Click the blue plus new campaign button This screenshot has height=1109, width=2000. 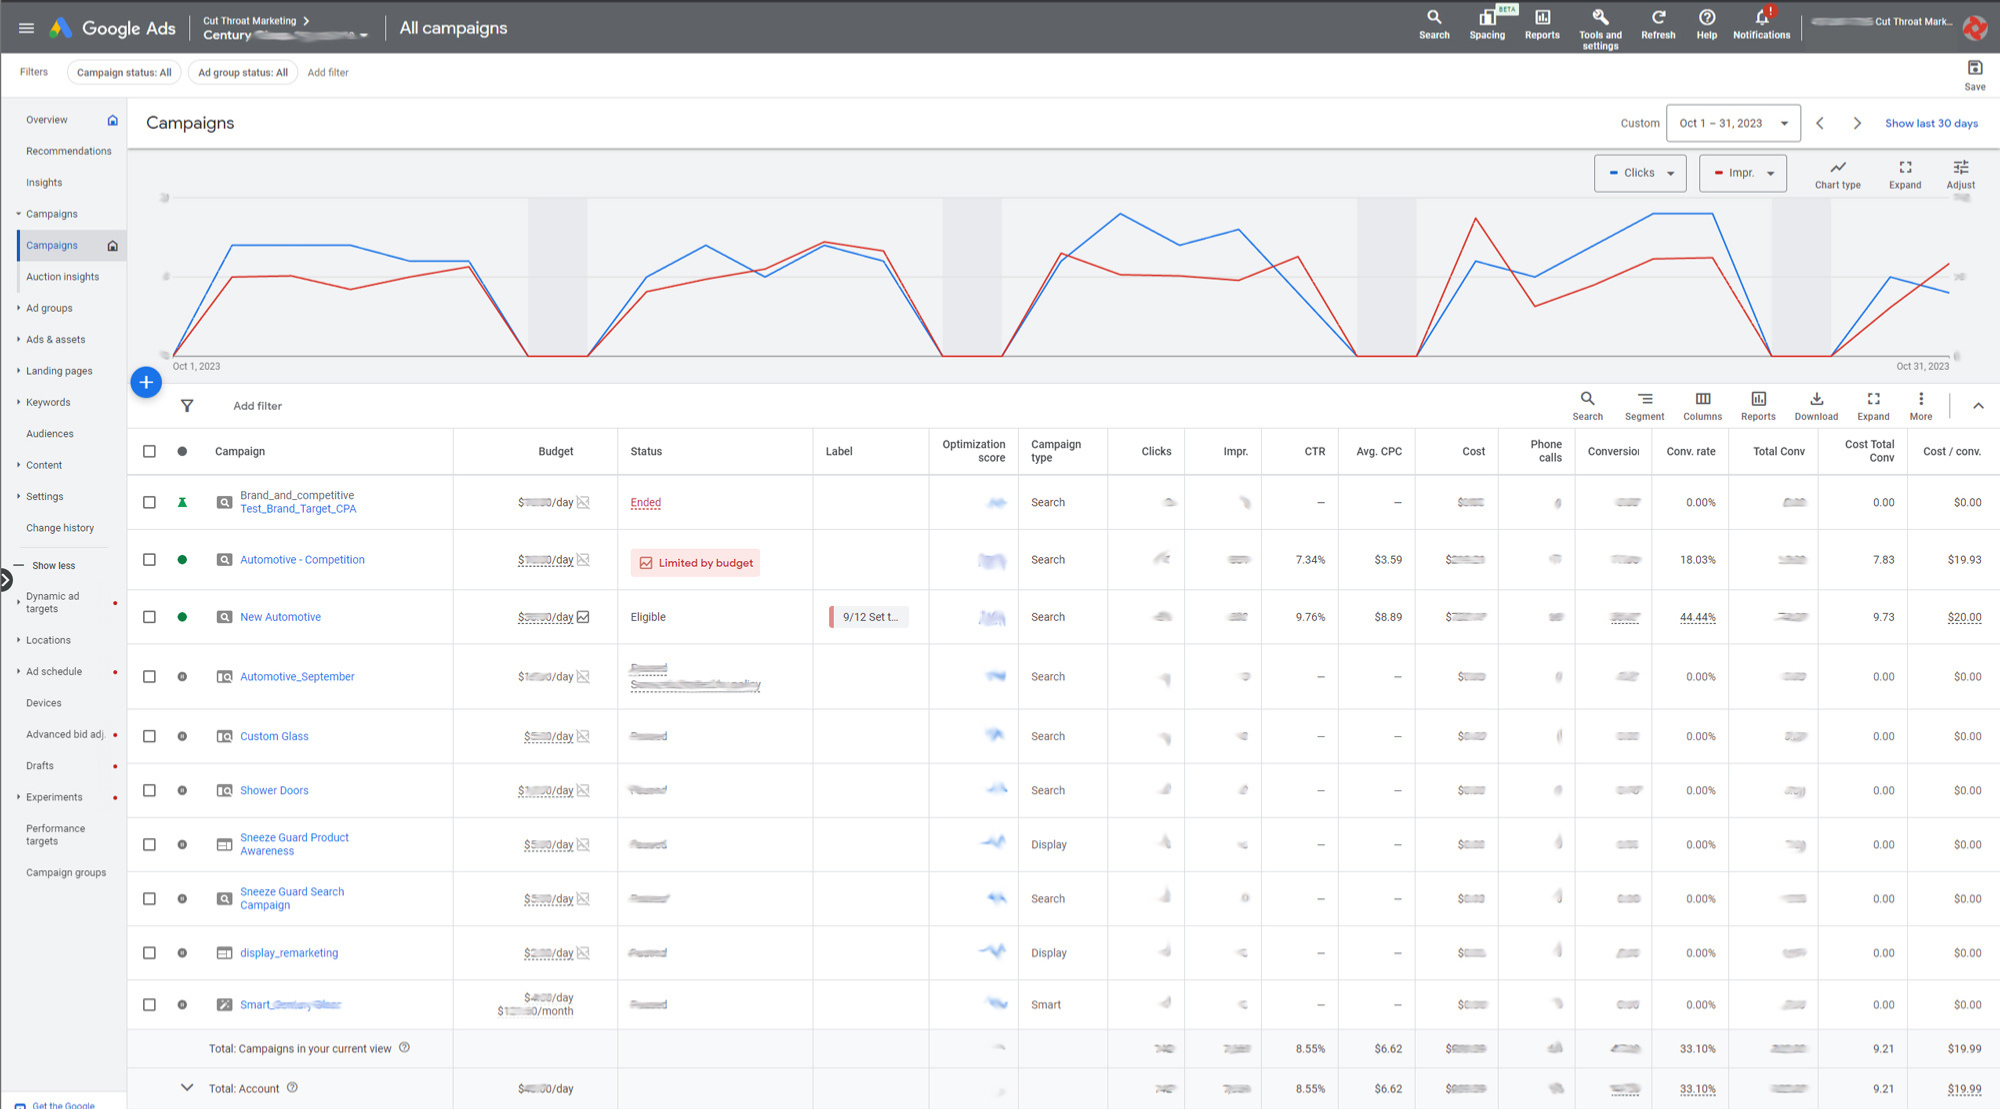coord(146,382)
